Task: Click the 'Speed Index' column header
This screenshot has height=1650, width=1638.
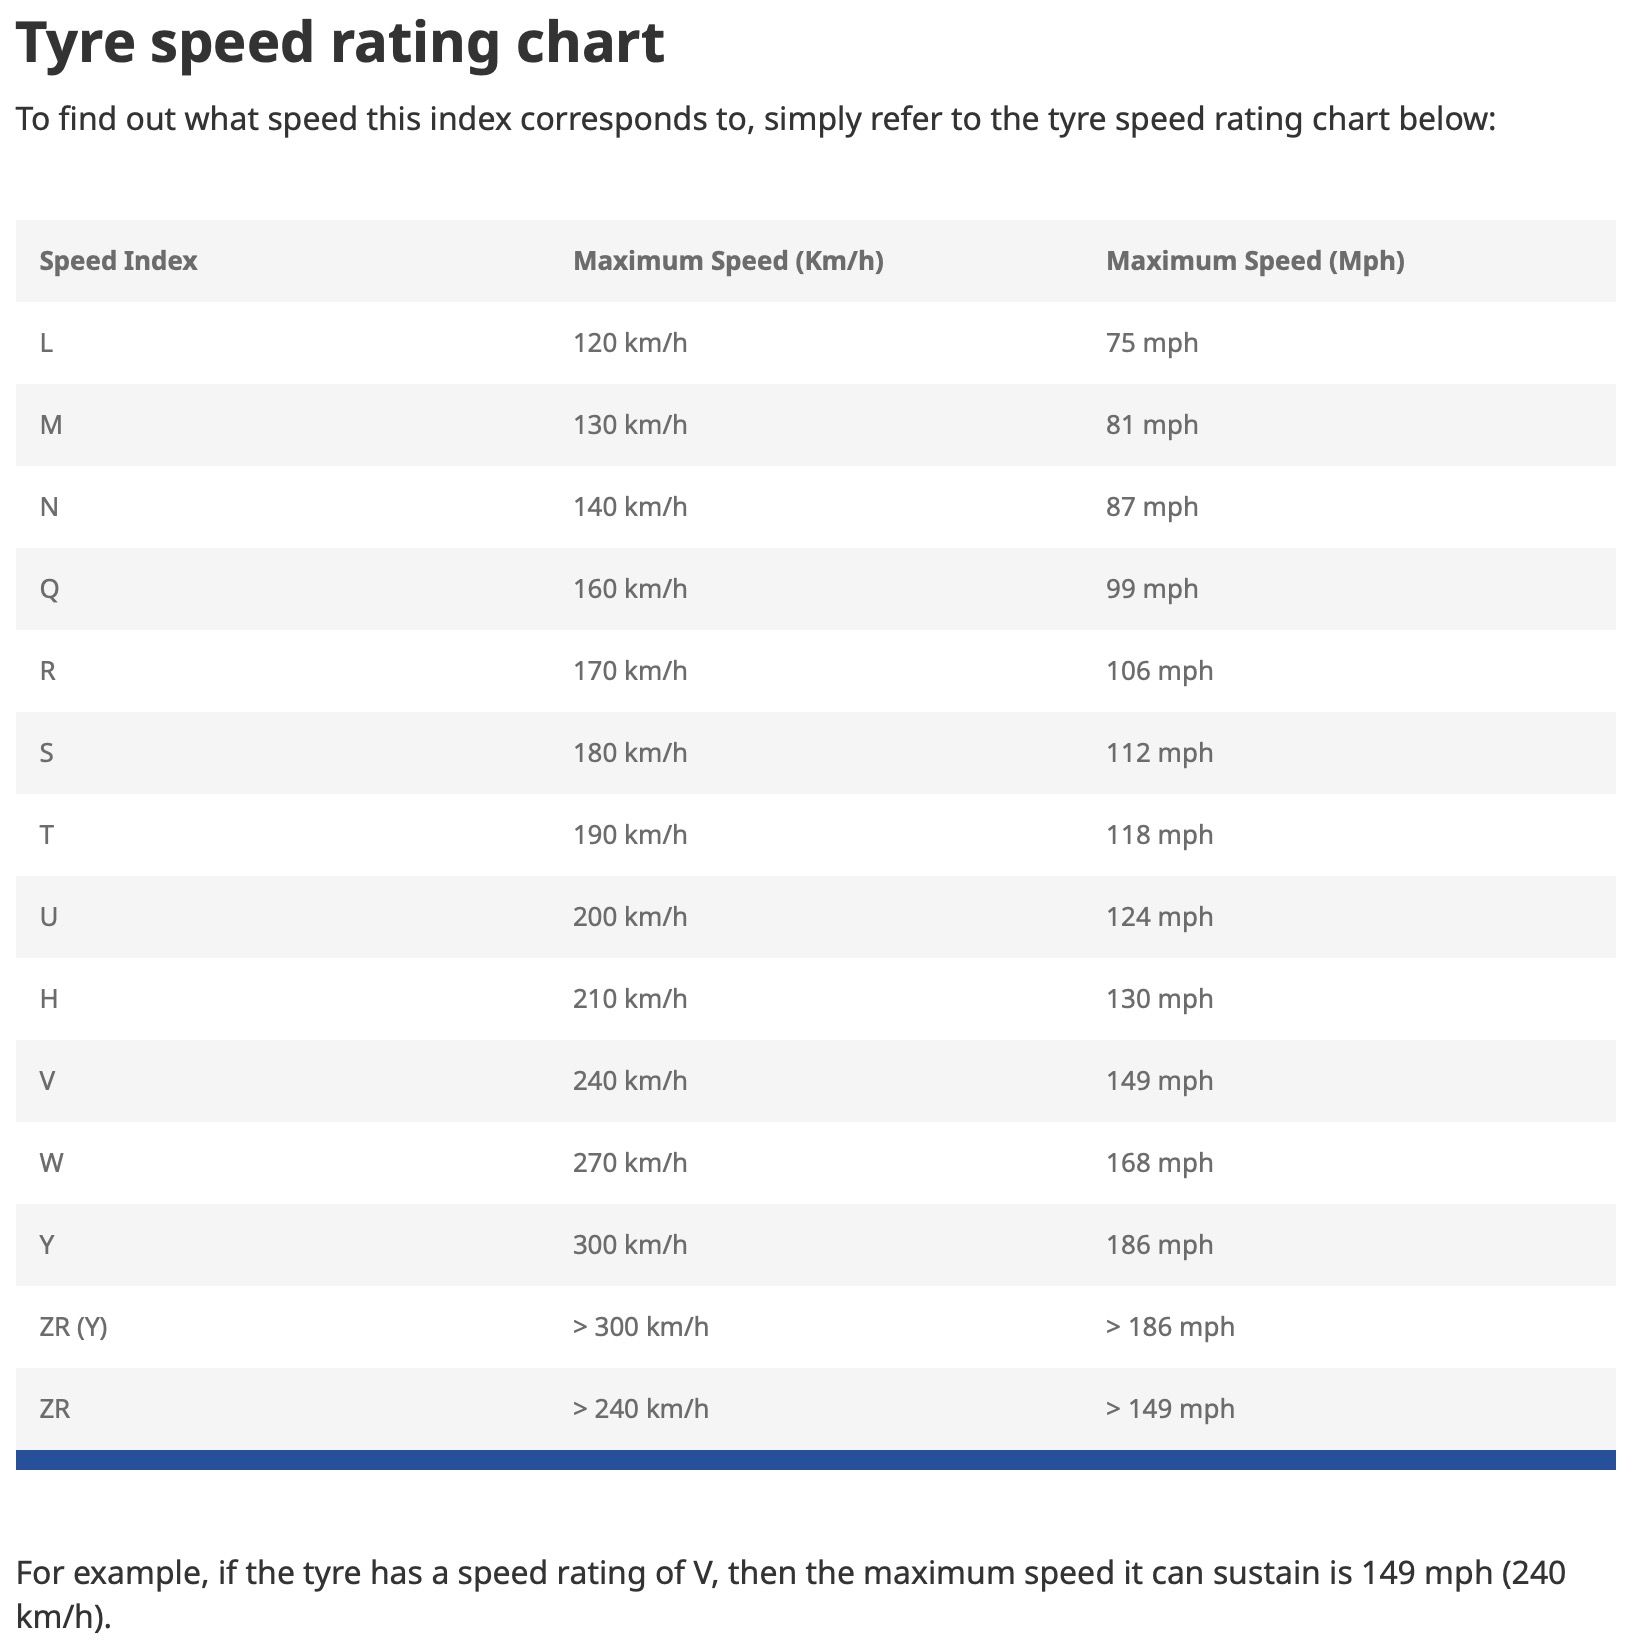Action: coord(118,261)
